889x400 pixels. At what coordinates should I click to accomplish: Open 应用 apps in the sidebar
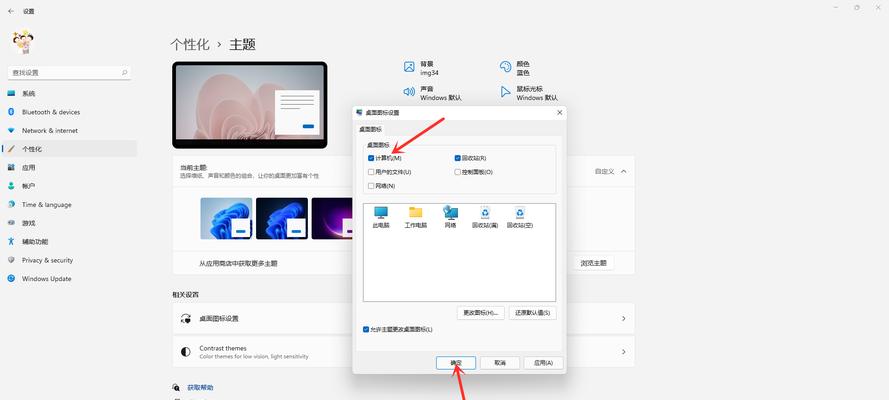(69, 168)
